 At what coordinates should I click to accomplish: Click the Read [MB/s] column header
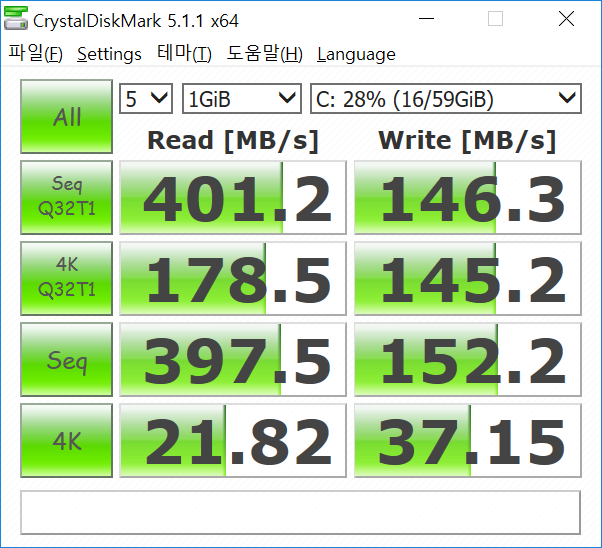(x=233, y=141)
